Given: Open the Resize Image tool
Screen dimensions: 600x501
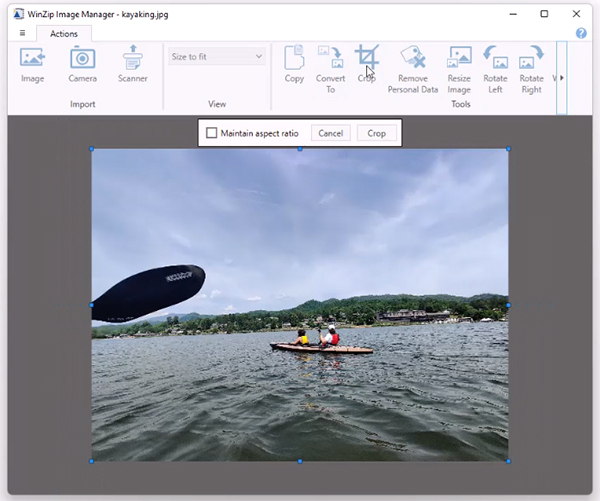Looking at the screenshot, I should click(x=459, y=59).
